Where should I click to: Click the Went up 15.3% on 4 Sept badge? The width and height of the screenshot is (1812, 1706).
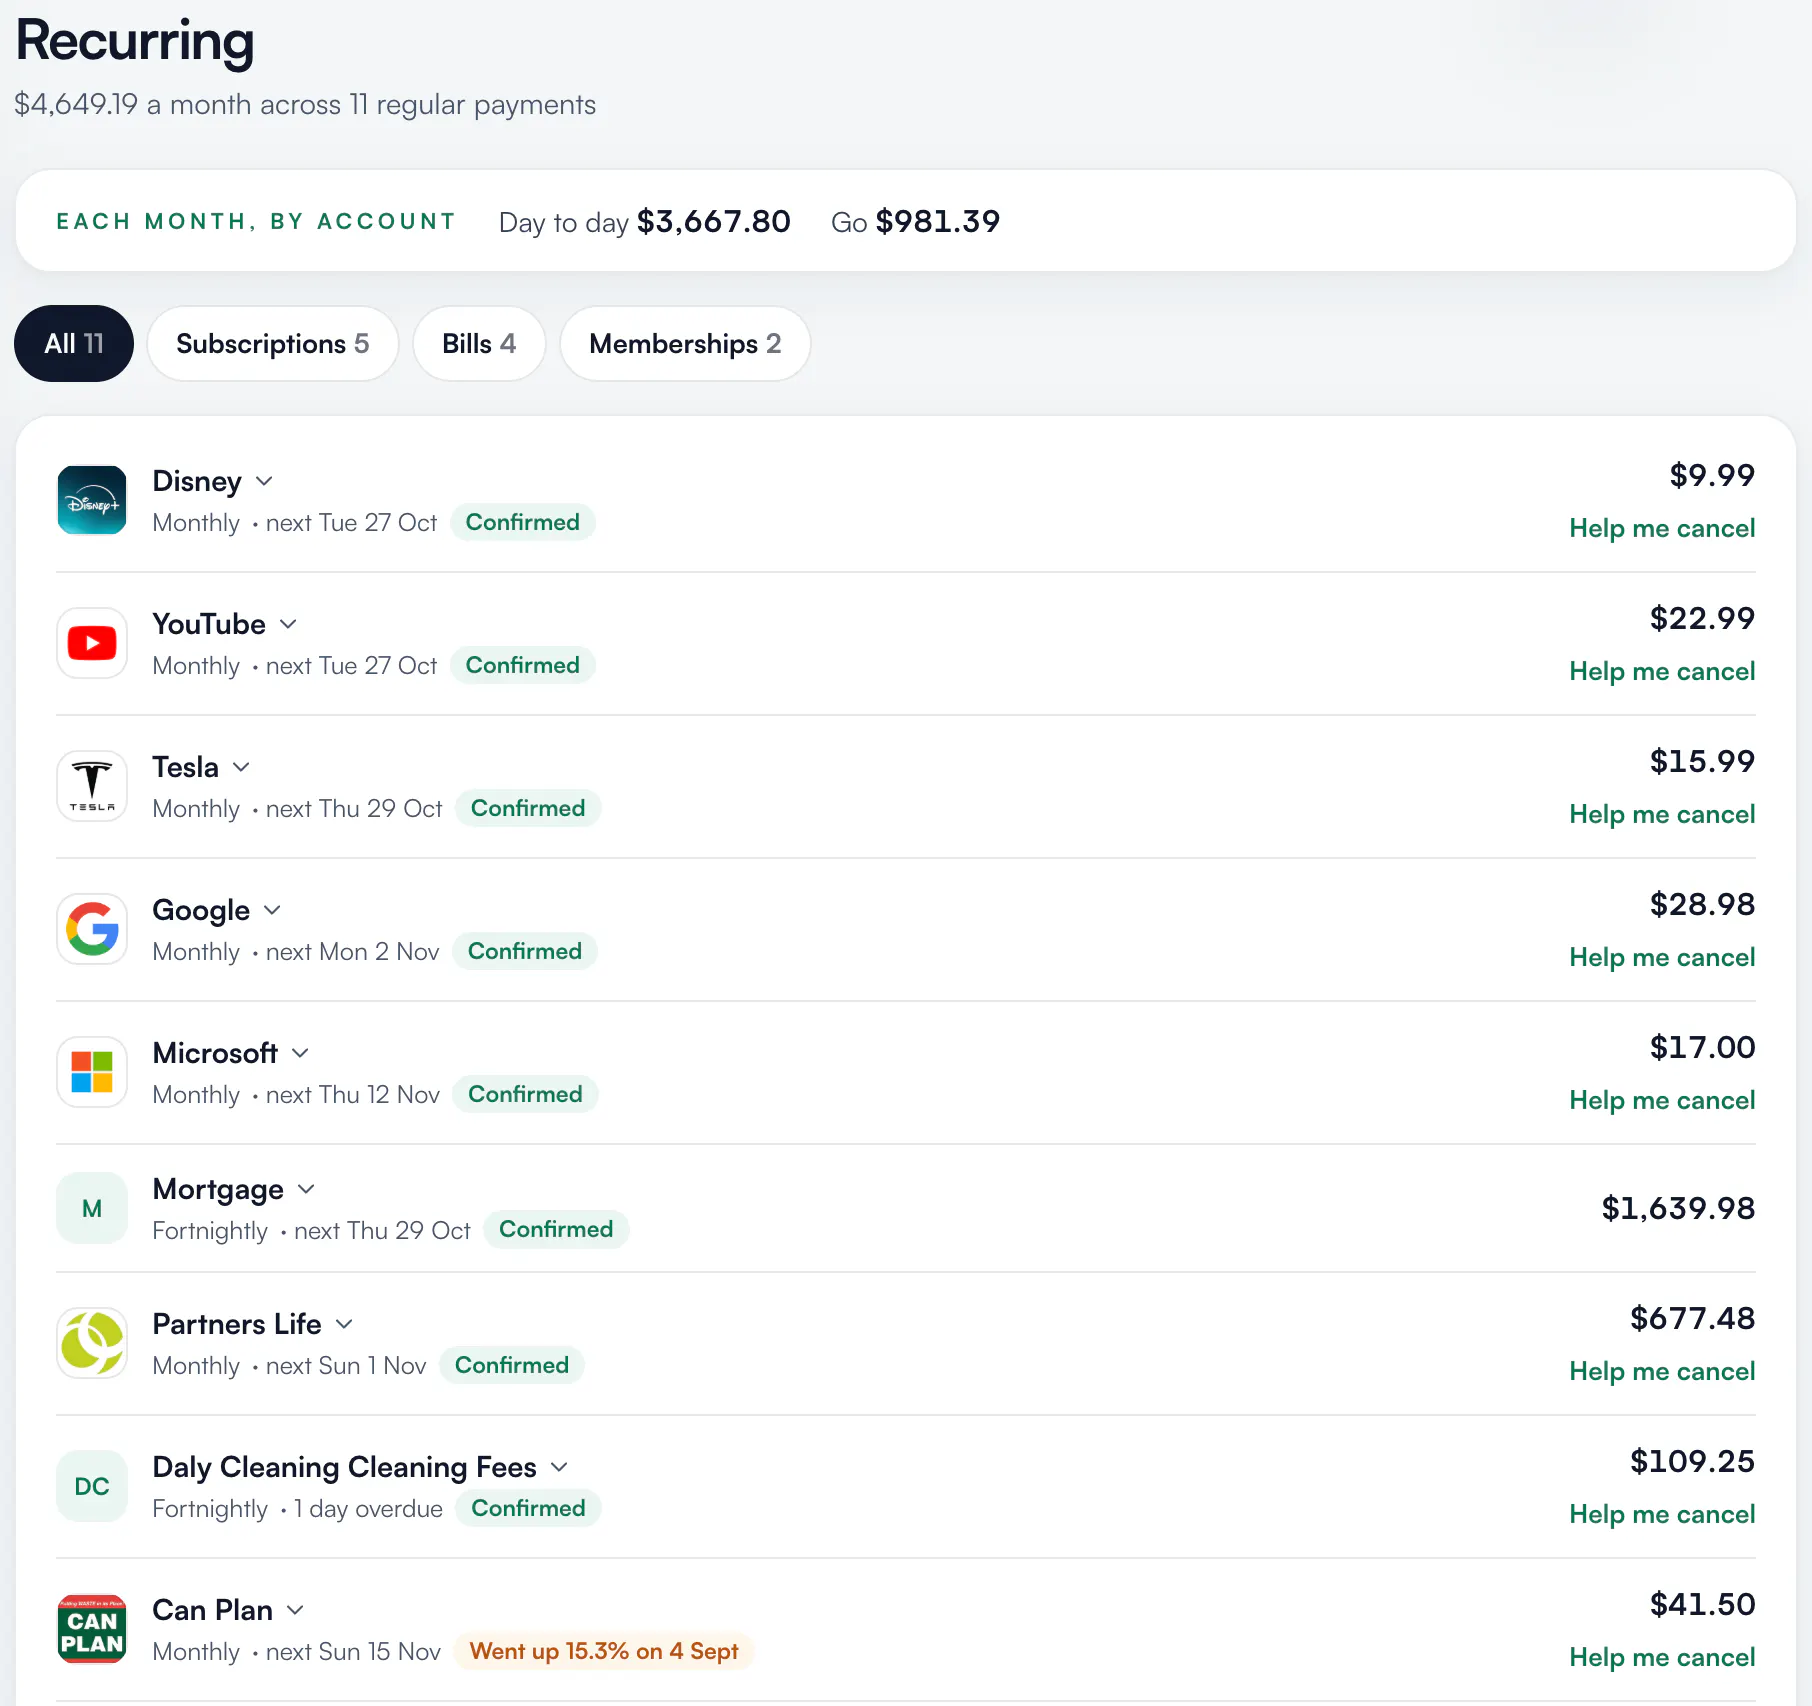point(604,1651)
